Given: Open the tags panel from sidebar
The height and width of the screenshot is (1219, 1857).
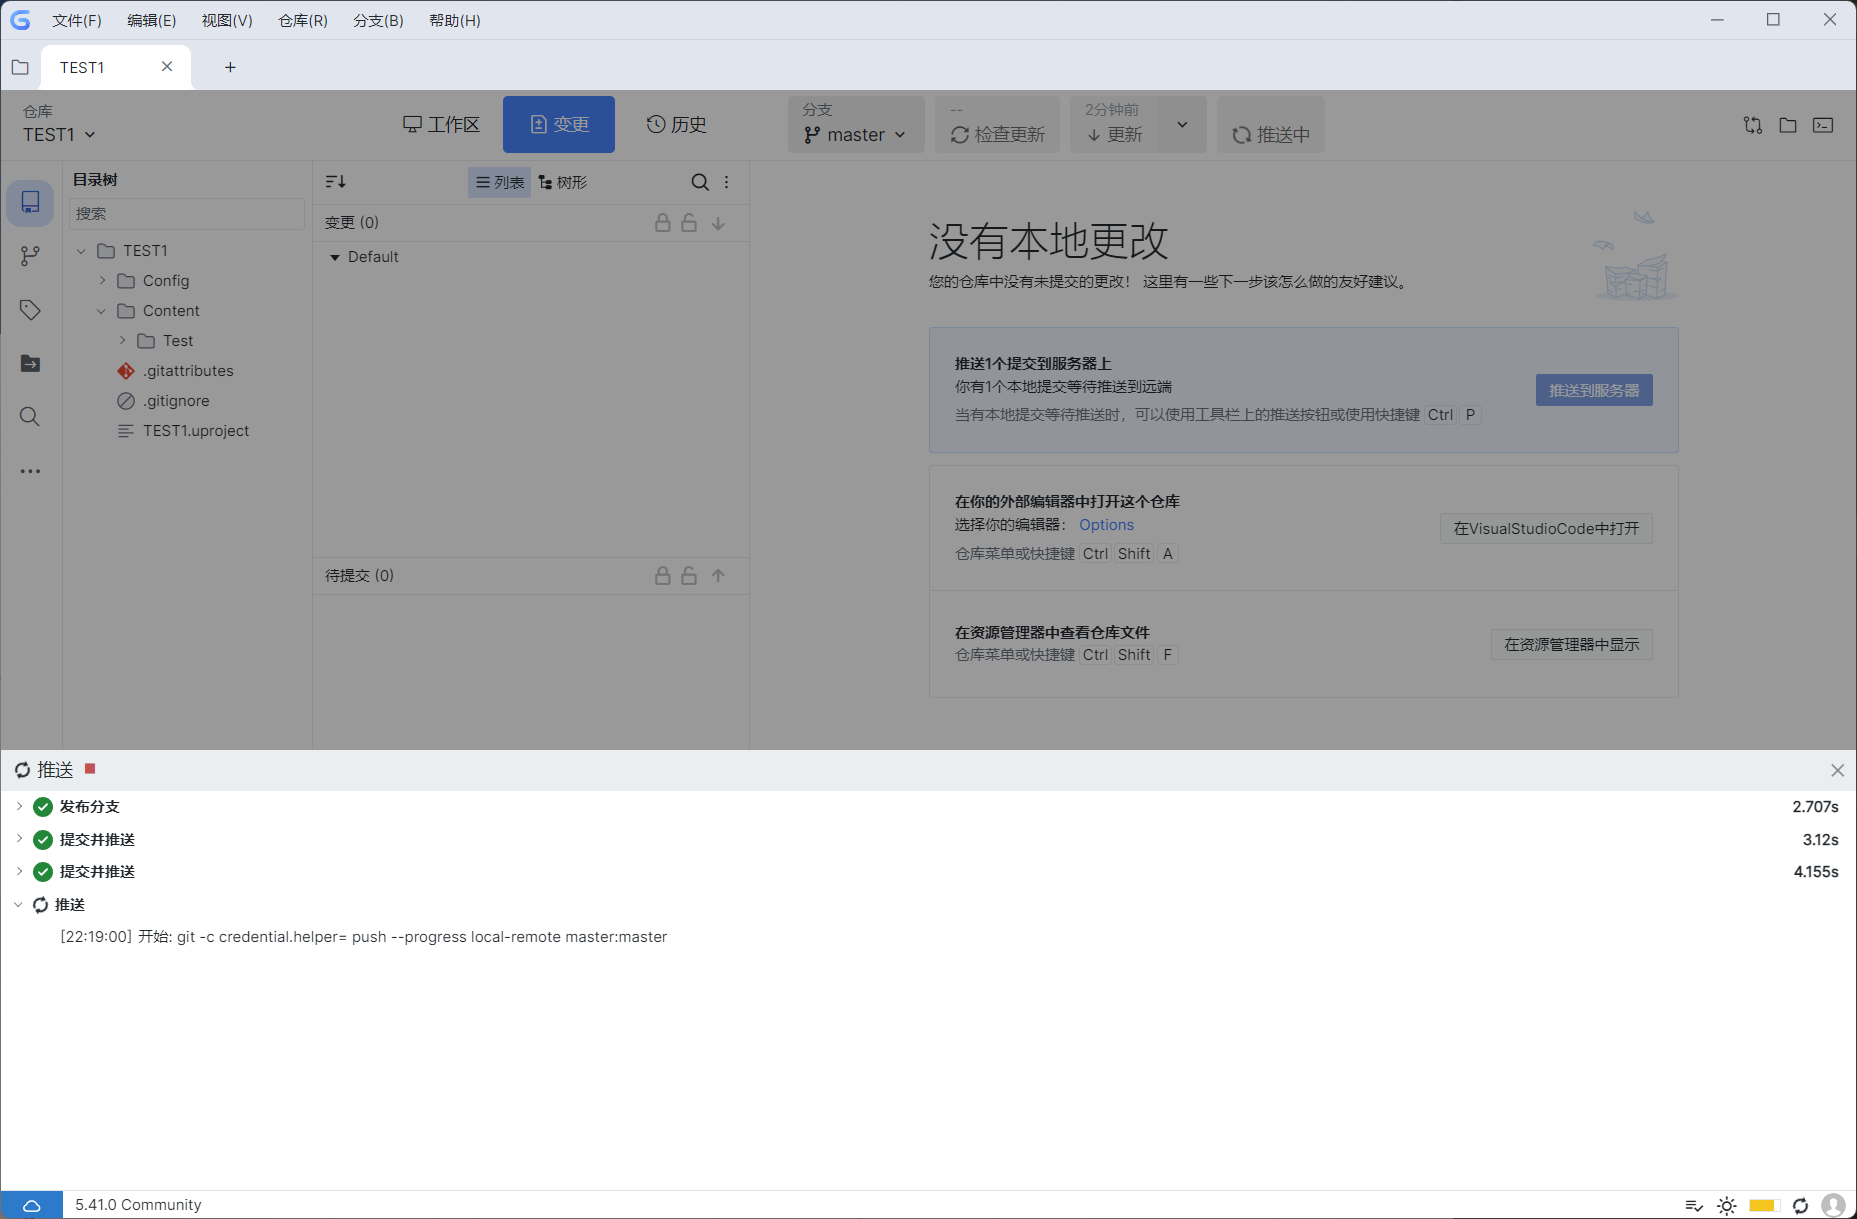Looking at the screenshot, I should (30, 310).
